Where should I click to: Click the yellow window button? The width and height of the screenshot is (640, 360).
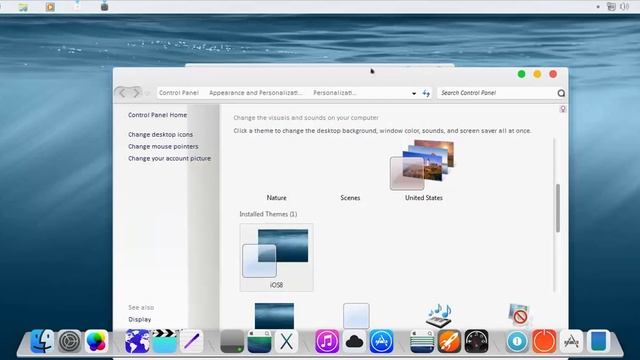coord(537,74)
